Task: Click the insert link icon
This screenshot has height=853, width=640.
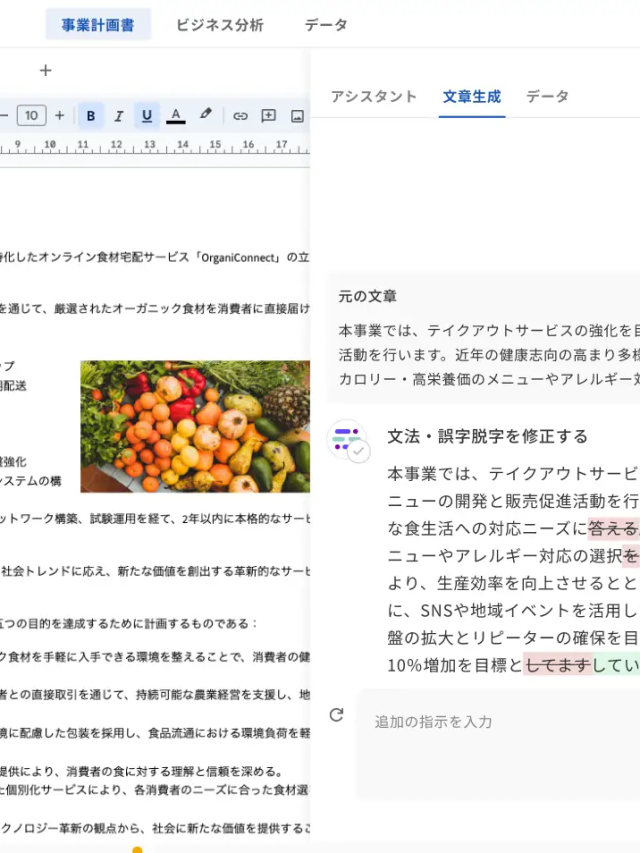Action: [x=240, y=116]
